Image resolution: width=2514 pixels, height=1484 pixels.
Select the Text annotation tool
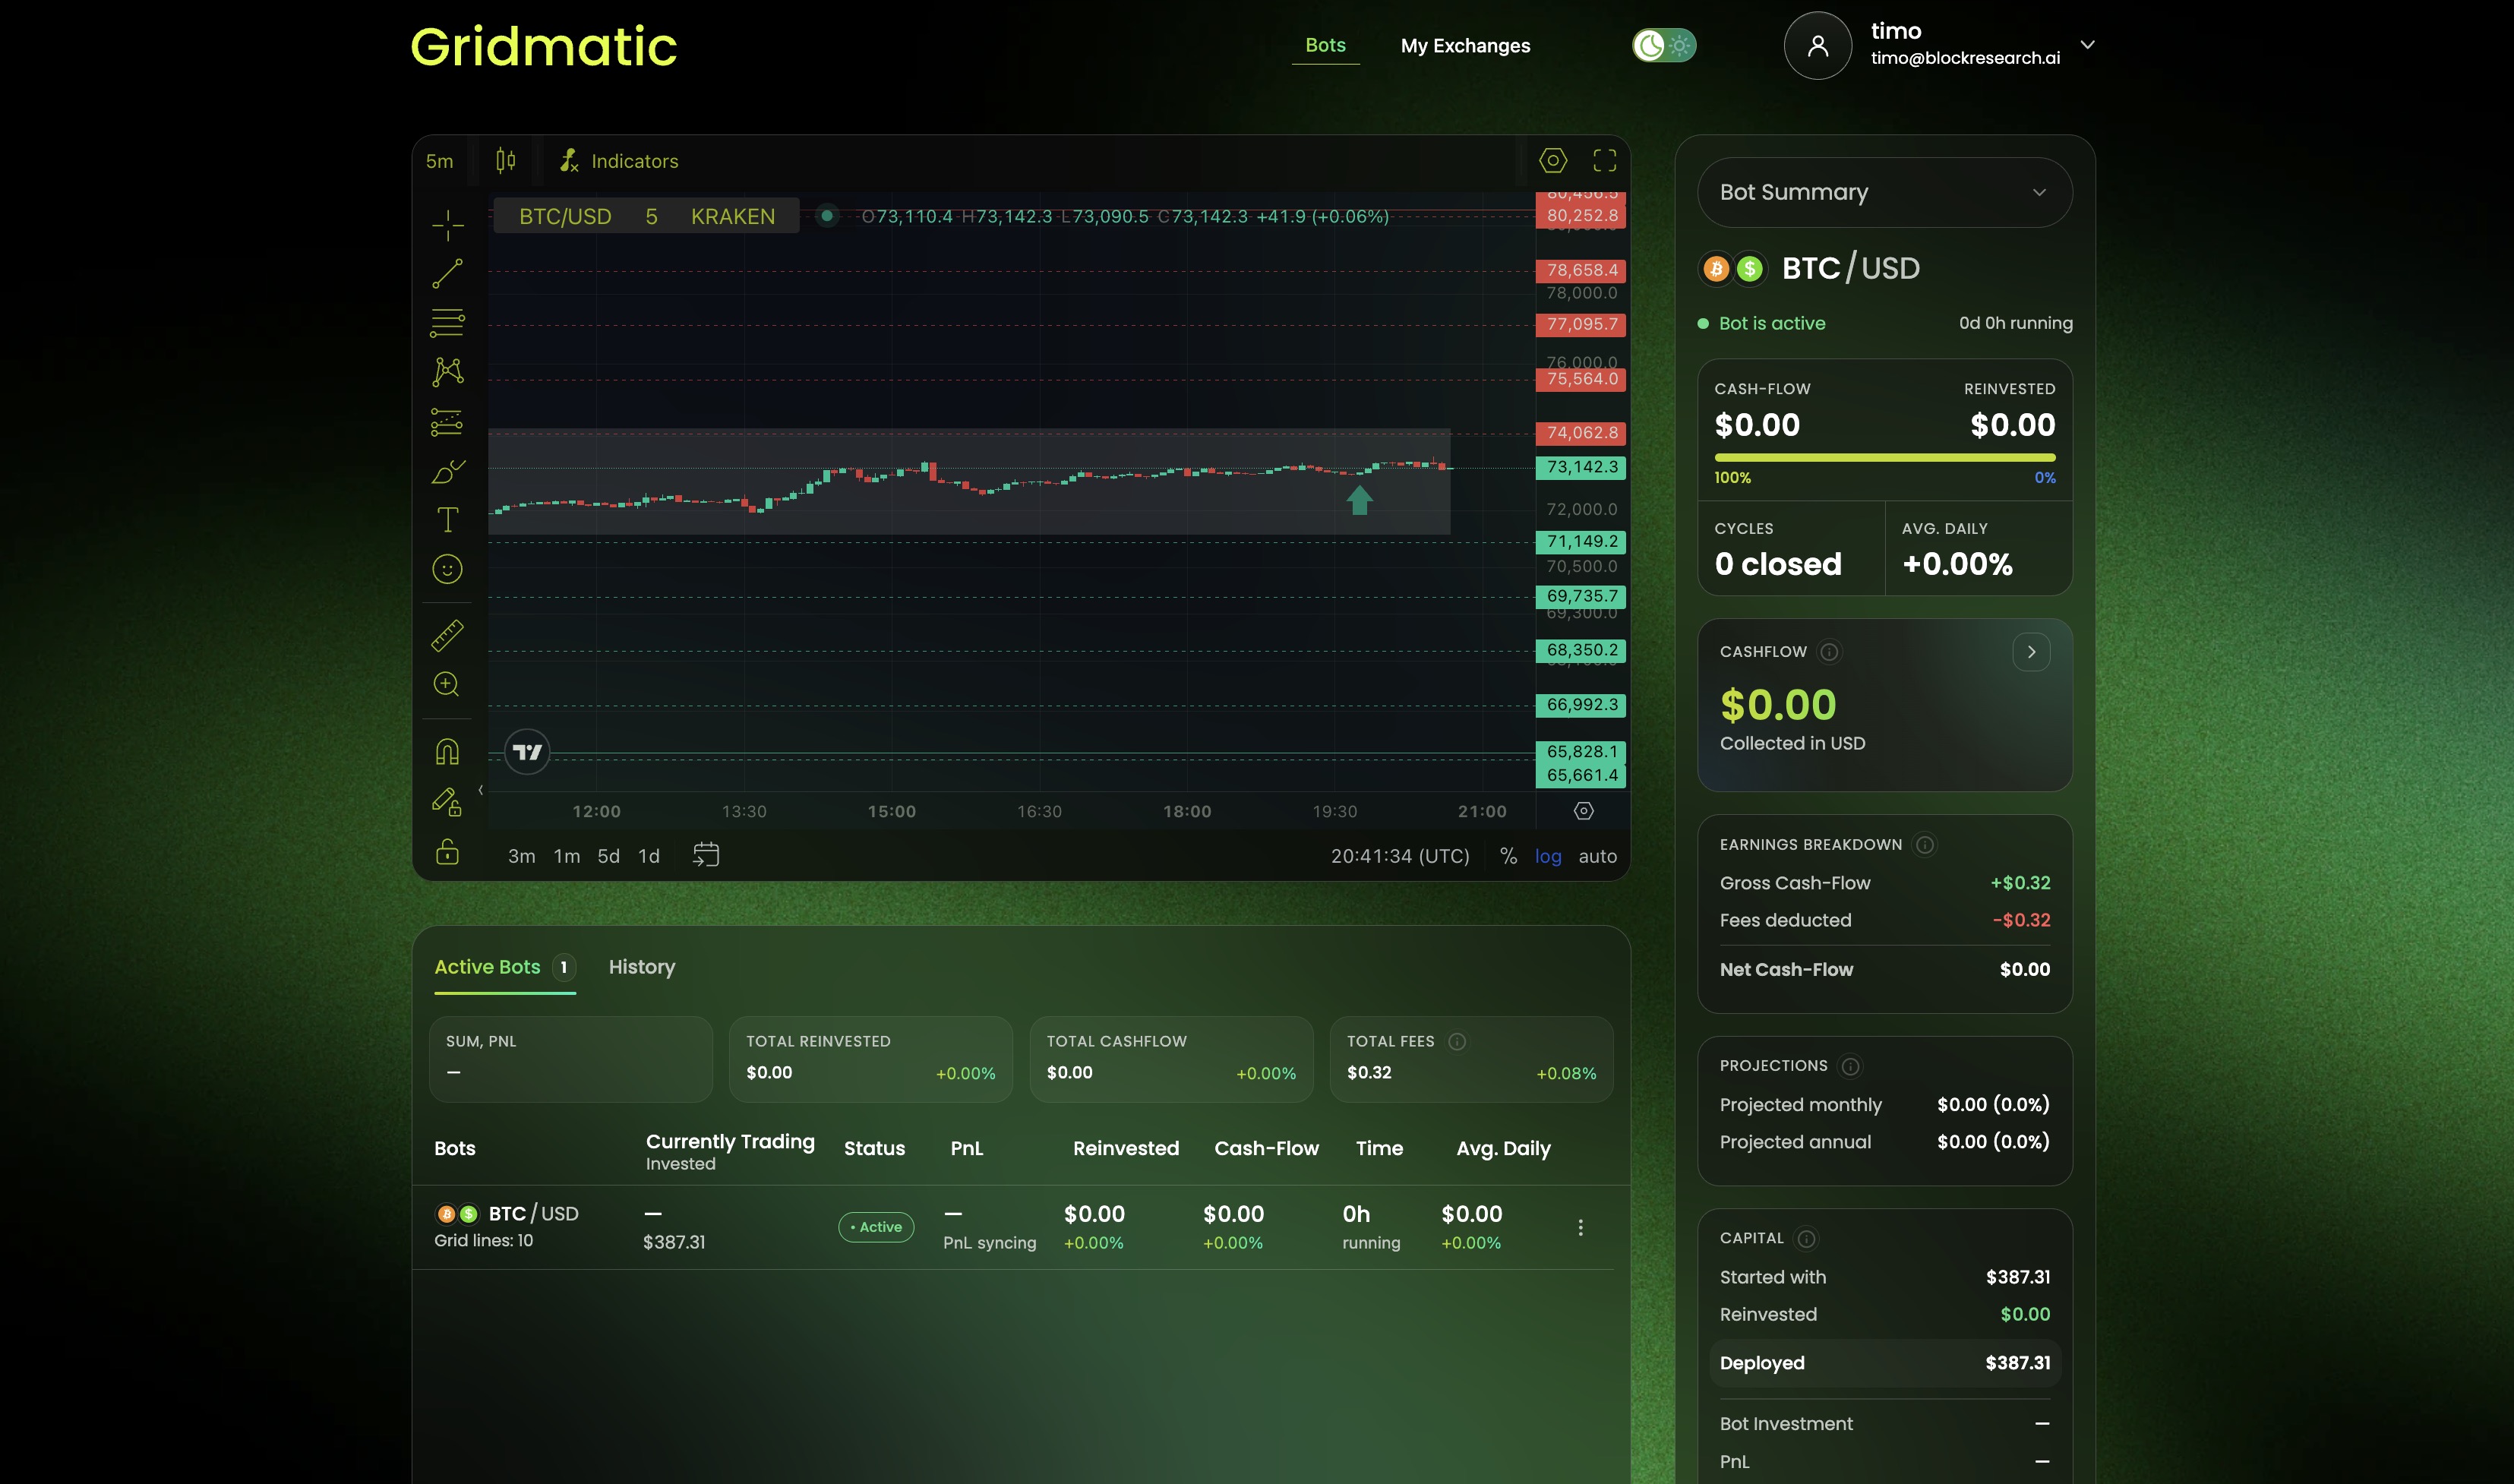pyautogui.click(x=447, y=520)
